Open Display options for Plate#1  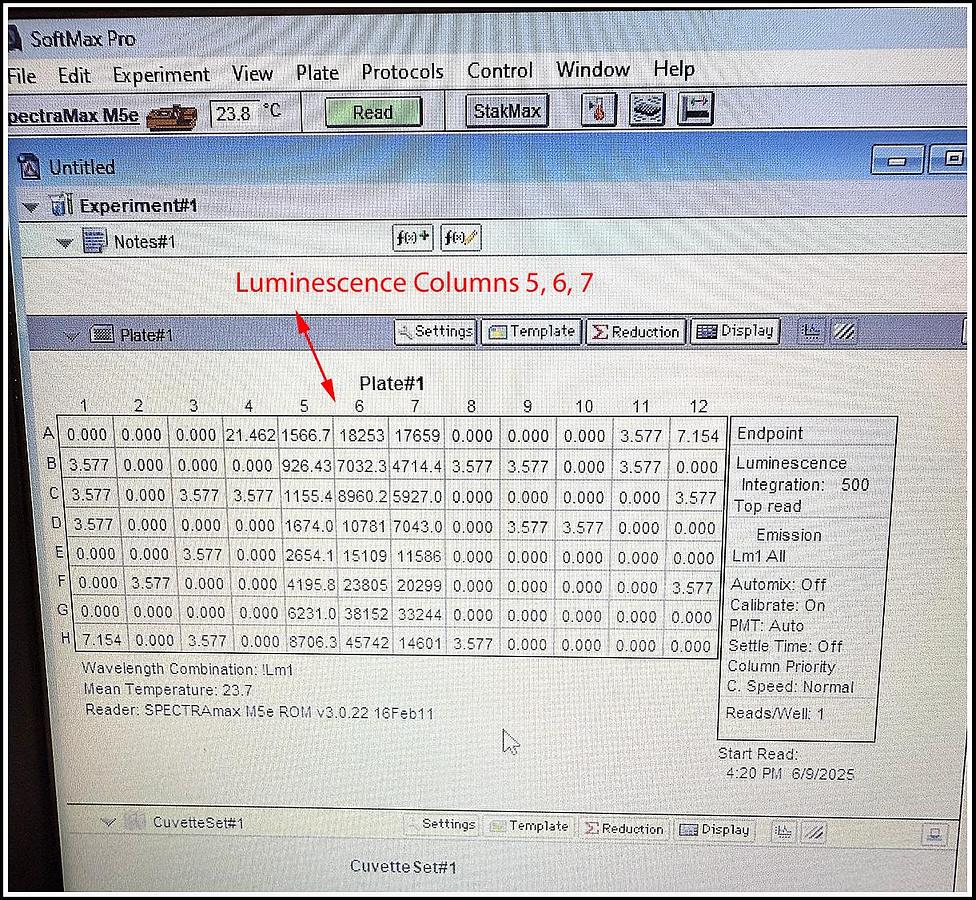tap(735, 331)
